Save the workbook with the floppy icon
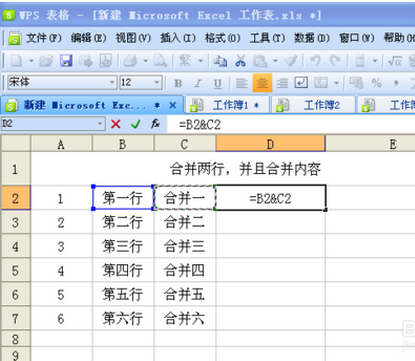This screenshot has height=361, width=415. tap(66, 61)
